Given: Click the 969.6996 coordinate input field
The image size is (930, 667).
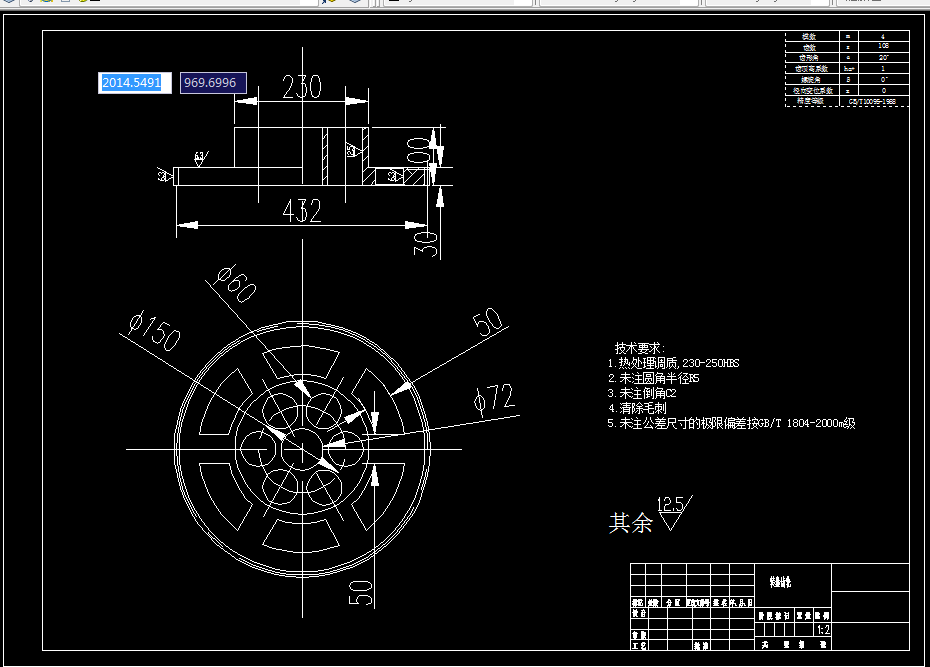Looking at the screenshot, I should coord(213,82).
